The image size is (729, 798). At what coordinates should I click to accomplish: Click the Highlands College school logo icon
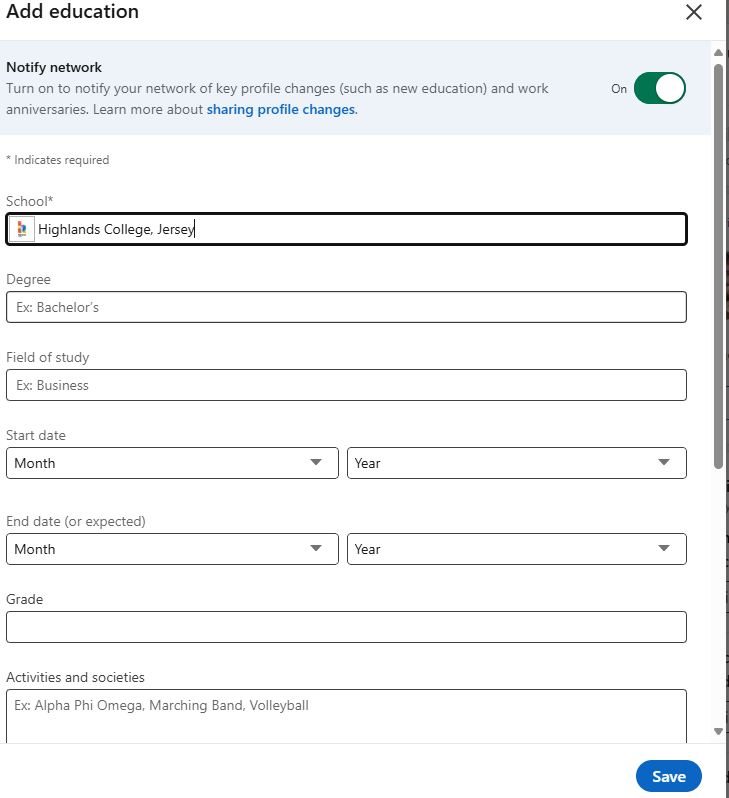pos(22,229)
